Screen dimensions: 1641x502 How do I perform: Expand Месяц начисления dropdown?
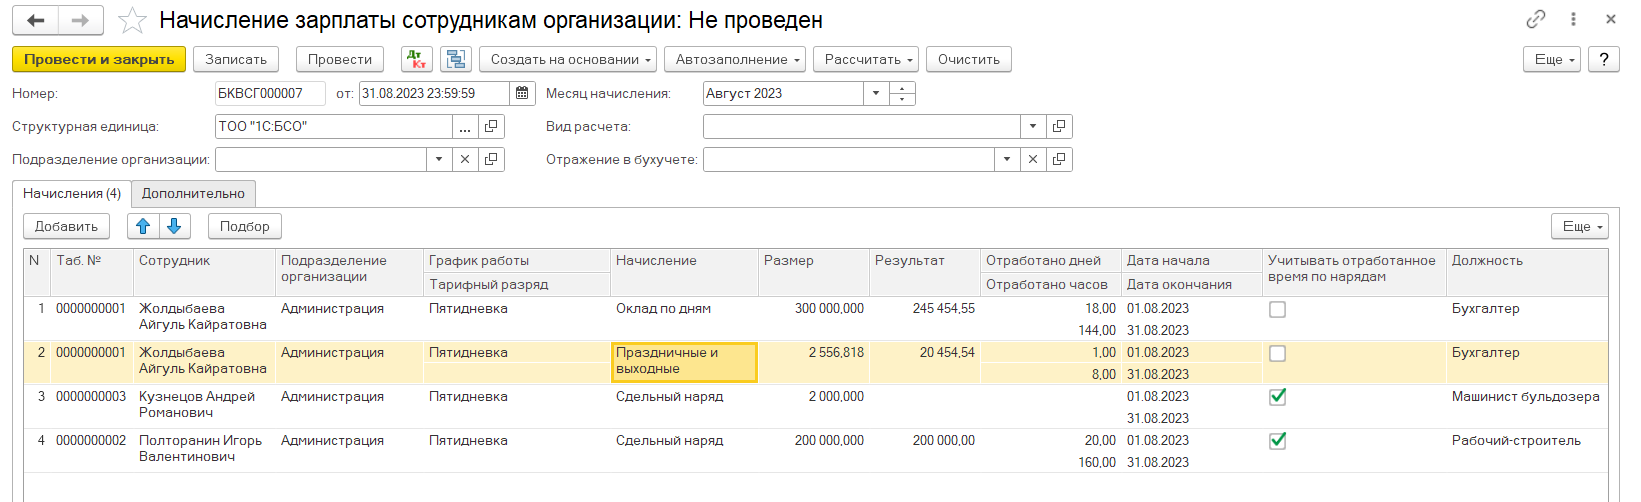click(876, 93)
